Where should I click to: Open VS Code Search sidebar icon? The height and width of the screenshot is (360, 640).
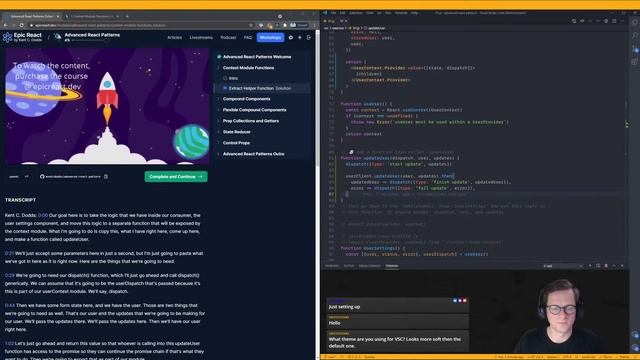635,36
